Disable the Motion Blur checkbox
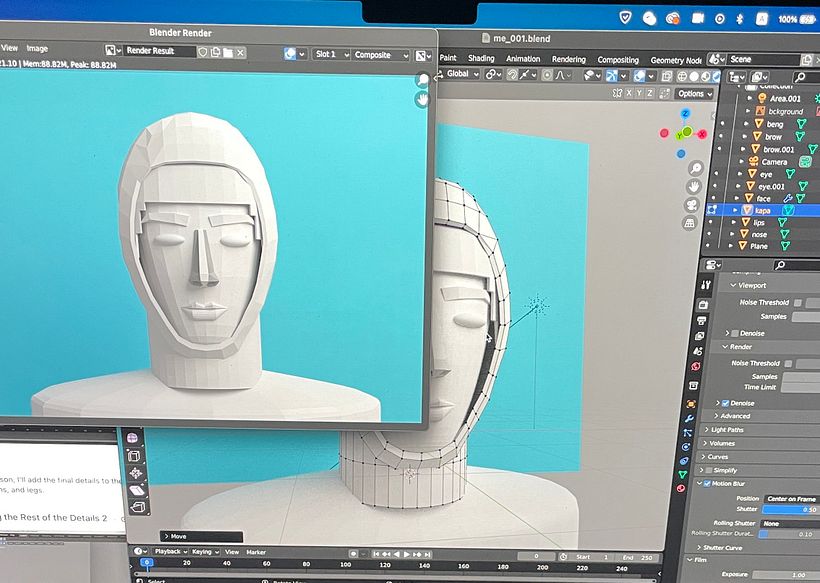Screen dimensions: 820x583 [707, 484]
